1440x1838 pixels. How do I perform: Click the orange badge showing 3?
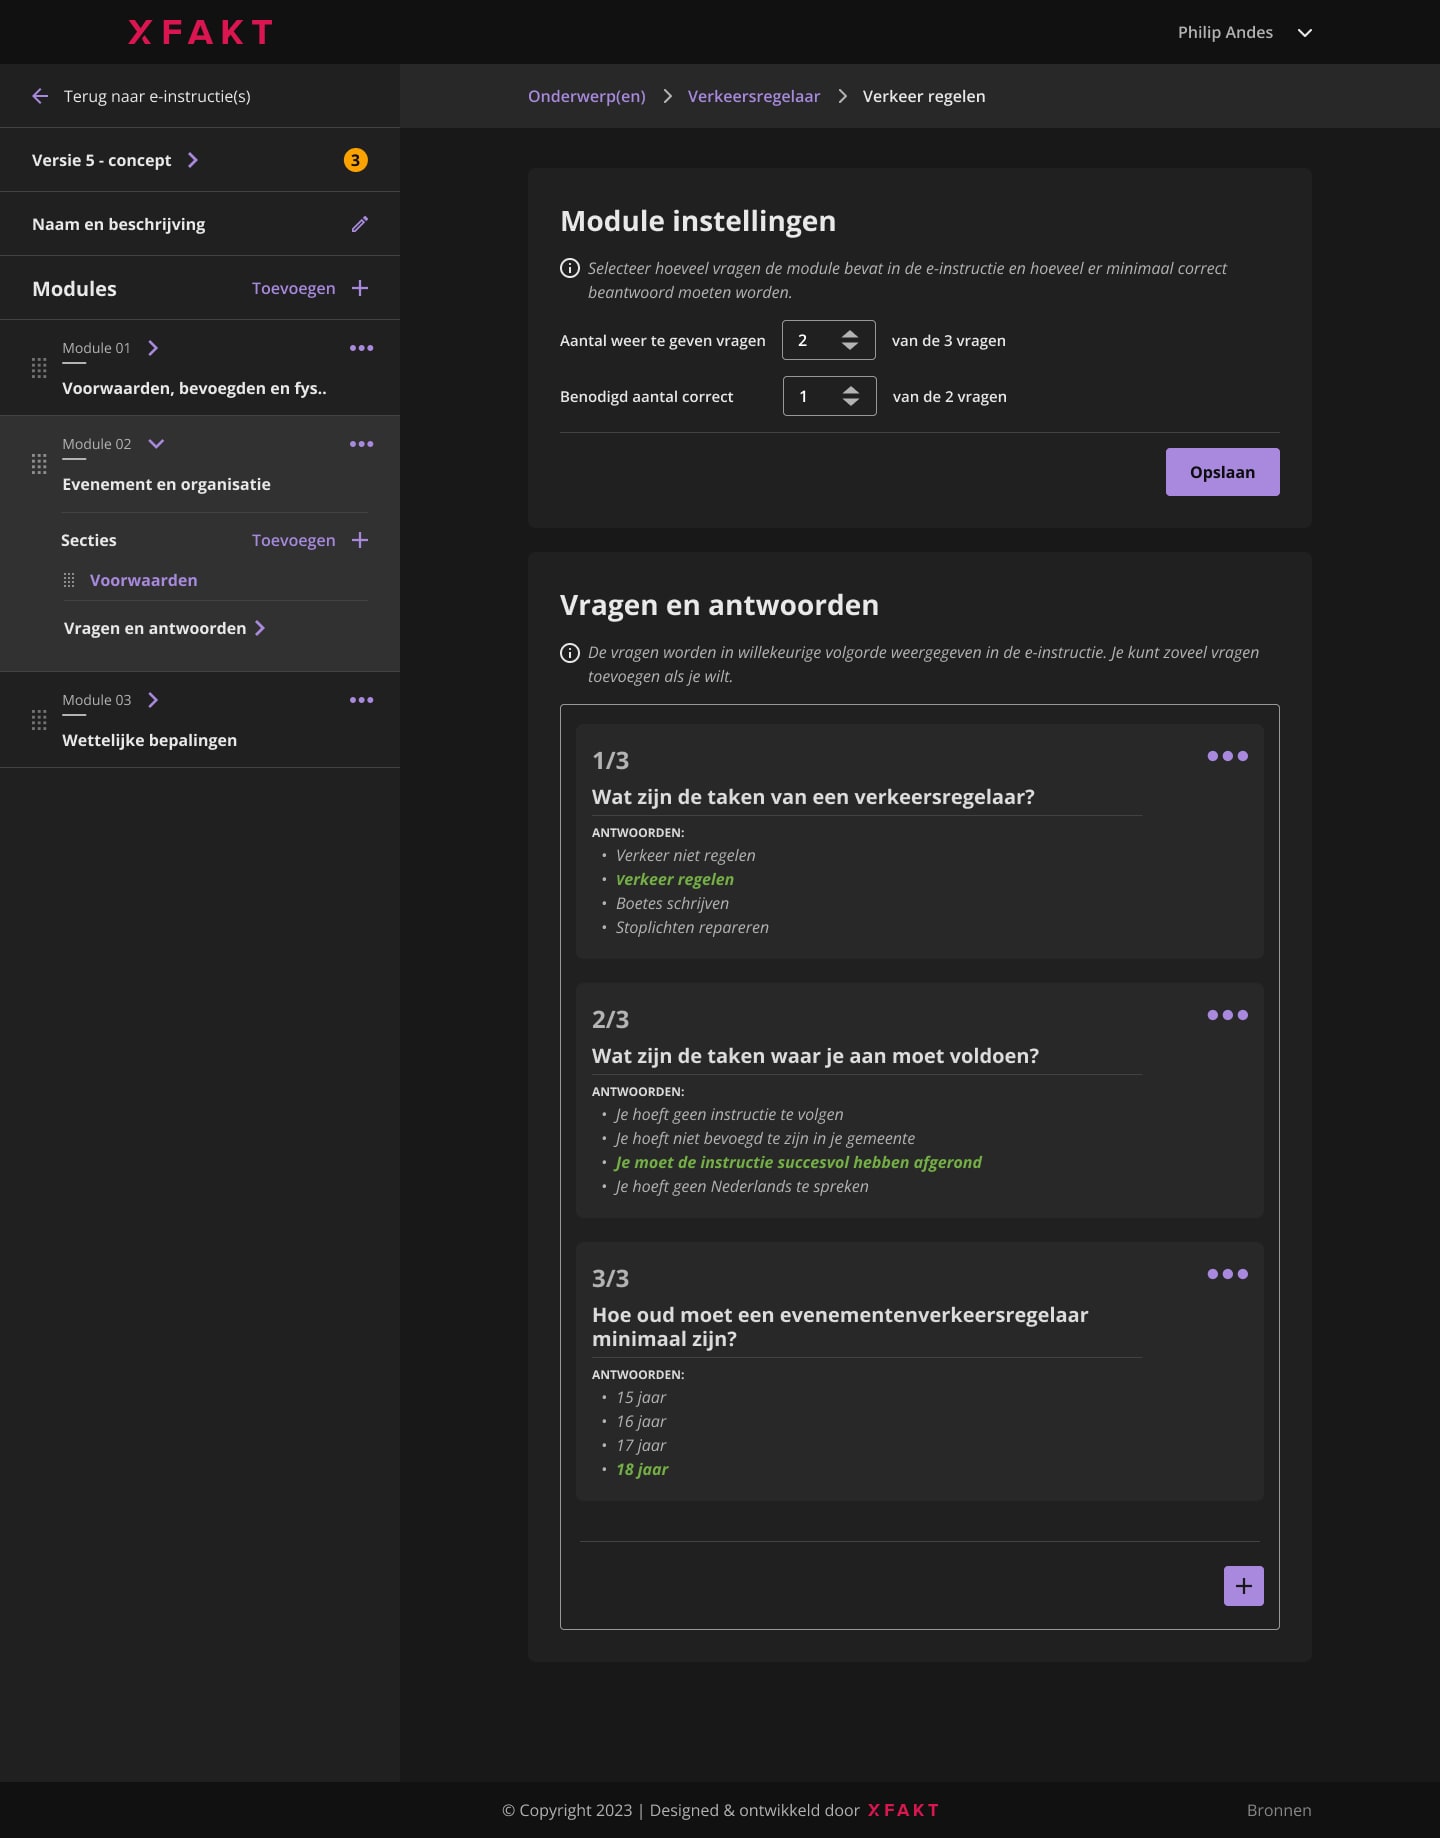(355, 160)
